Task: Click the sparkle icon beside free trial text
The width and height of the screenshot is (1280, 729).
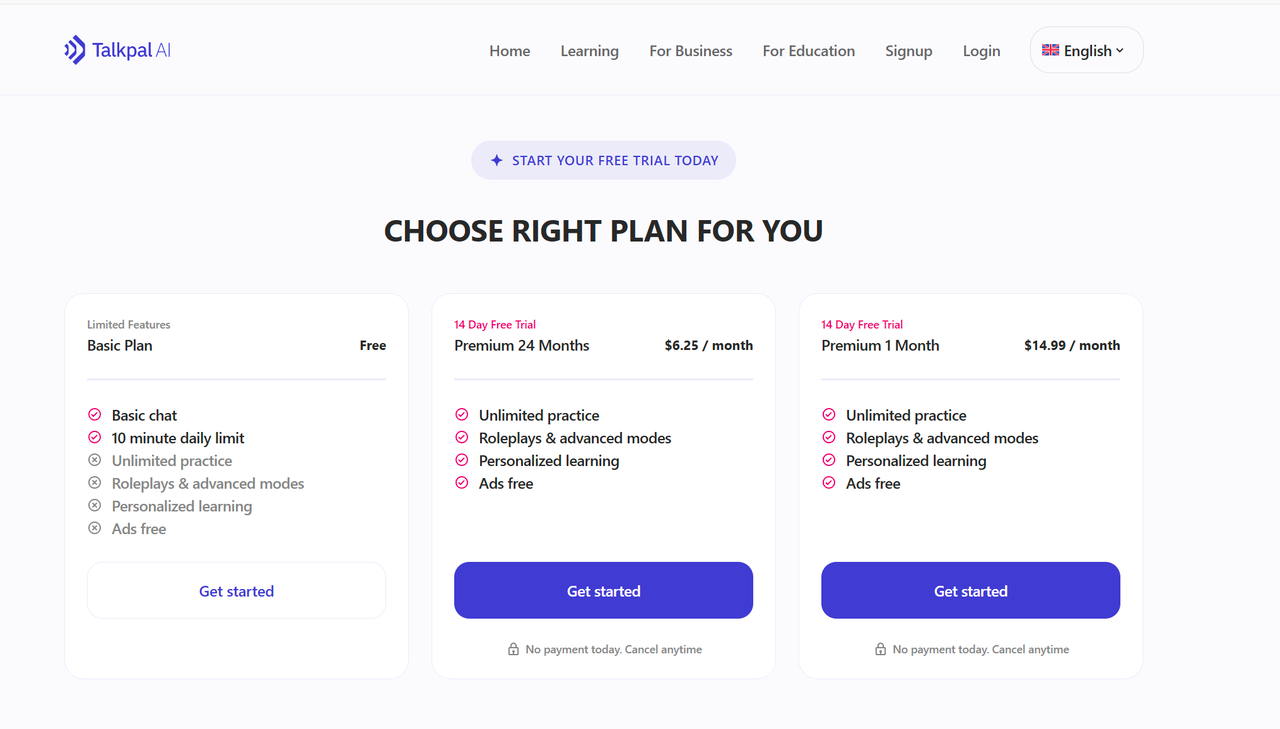Action: [496, 160]
